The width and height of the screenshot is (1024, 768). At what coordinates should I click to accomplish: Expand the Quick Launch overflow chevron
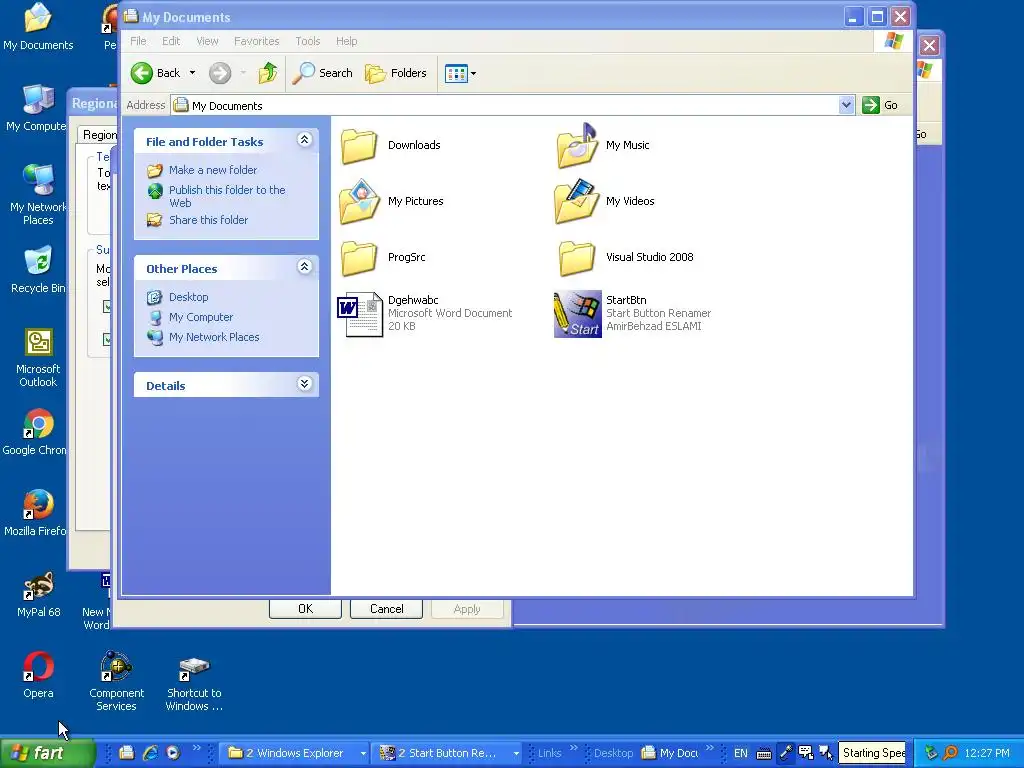pyautogui.click(x=197, y=748)
